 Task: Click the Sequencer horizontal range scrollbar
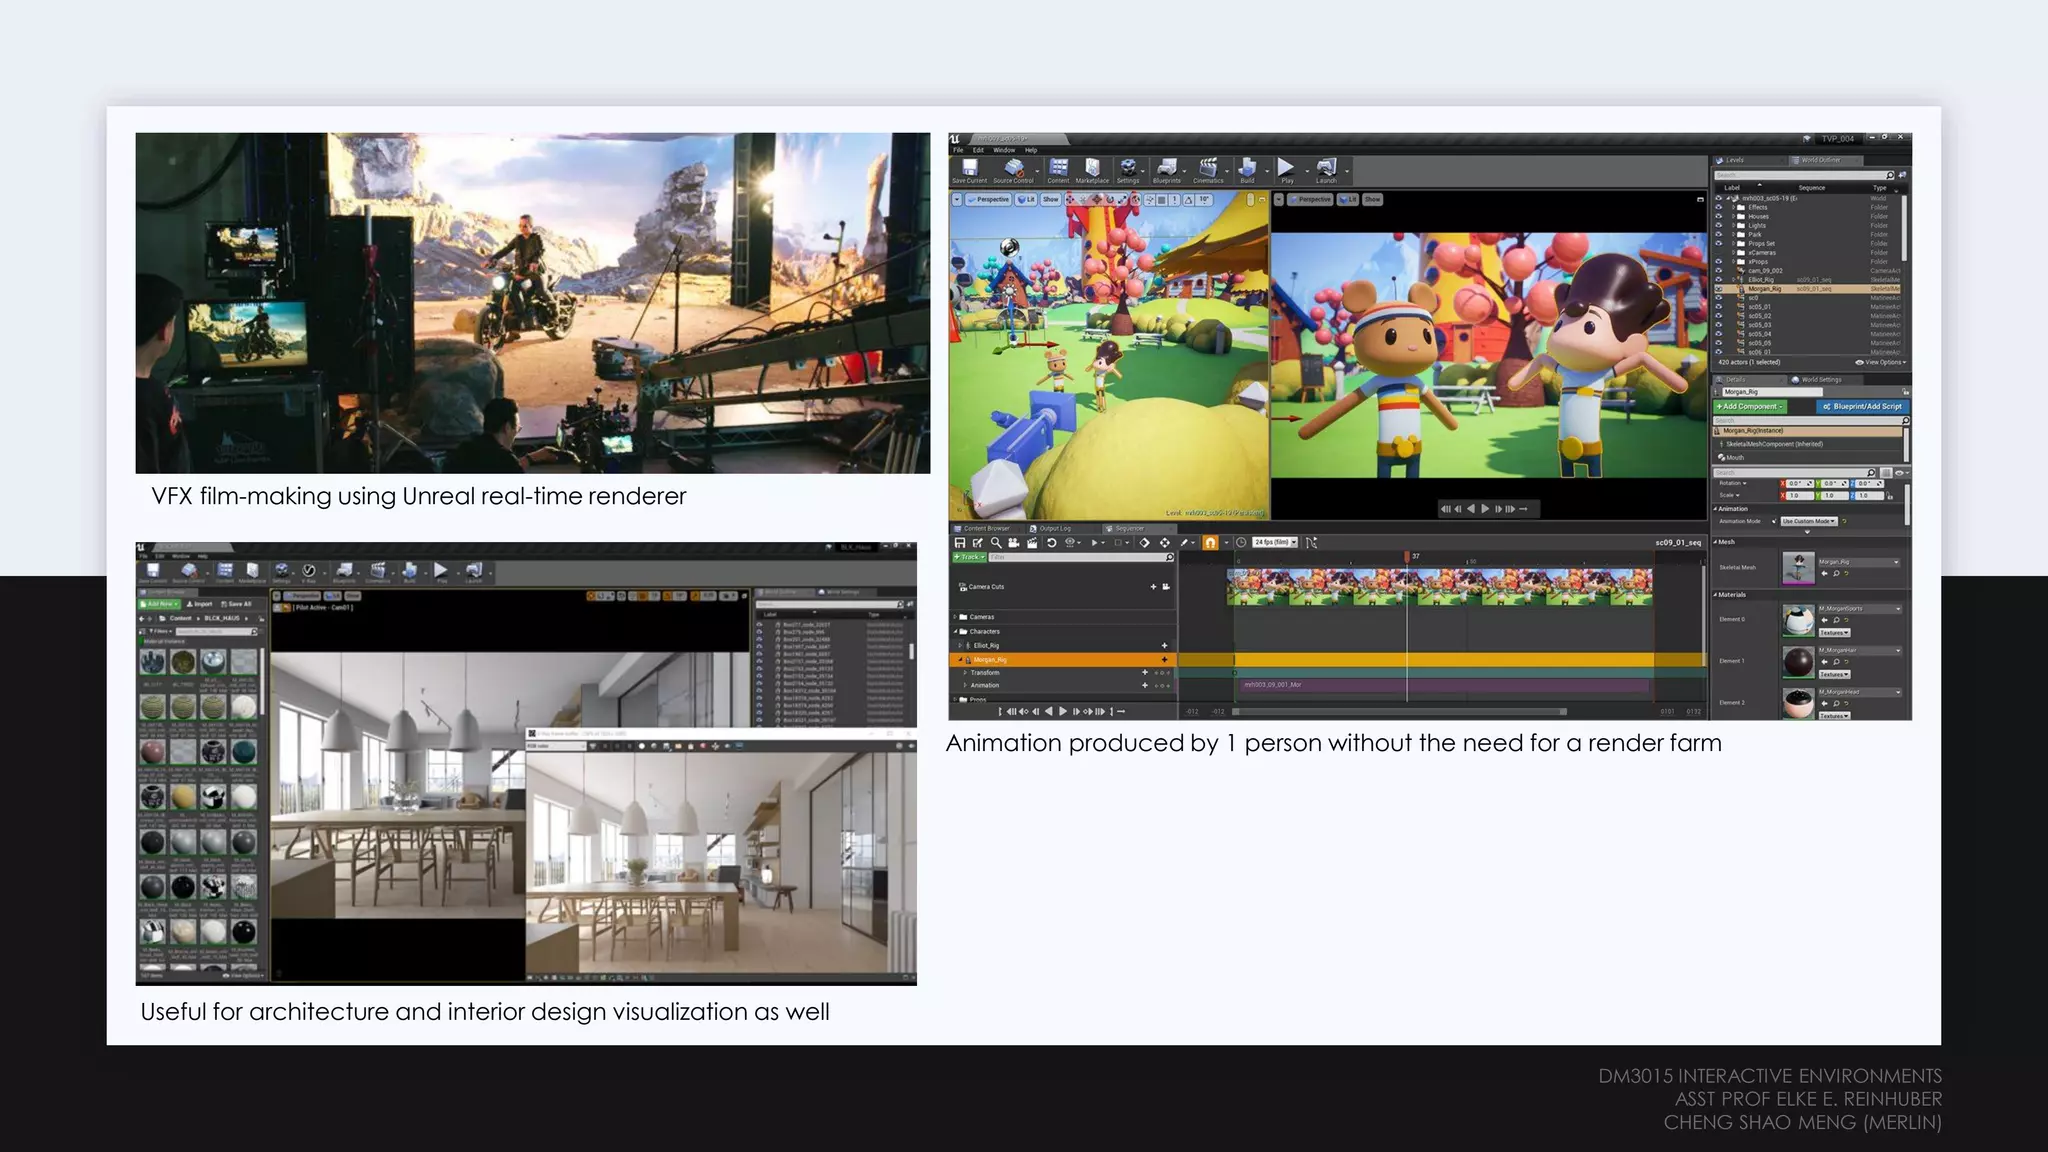pos(1400,712)
